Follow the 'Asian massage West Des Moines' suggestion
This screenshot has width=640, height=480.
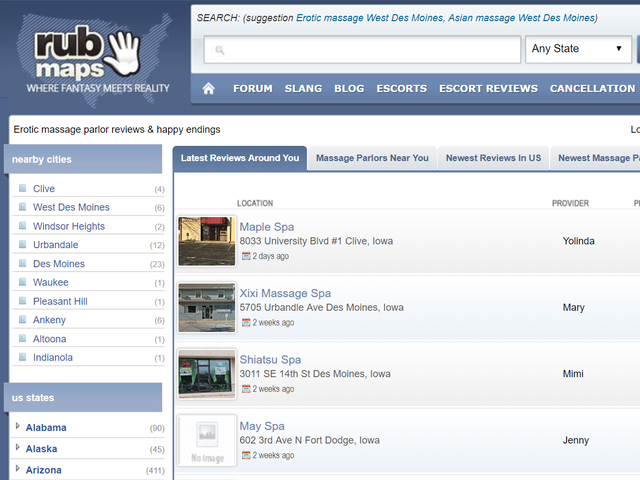(521, 18)
